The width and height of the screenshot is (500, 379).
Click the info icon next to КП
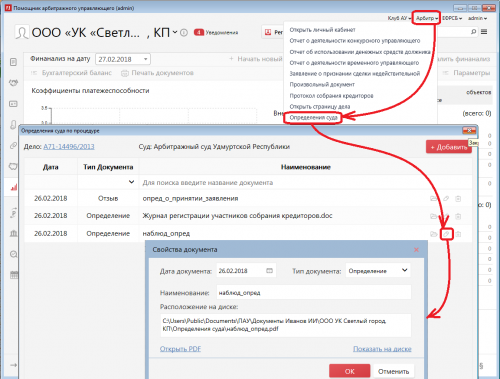tap(184, 33)
